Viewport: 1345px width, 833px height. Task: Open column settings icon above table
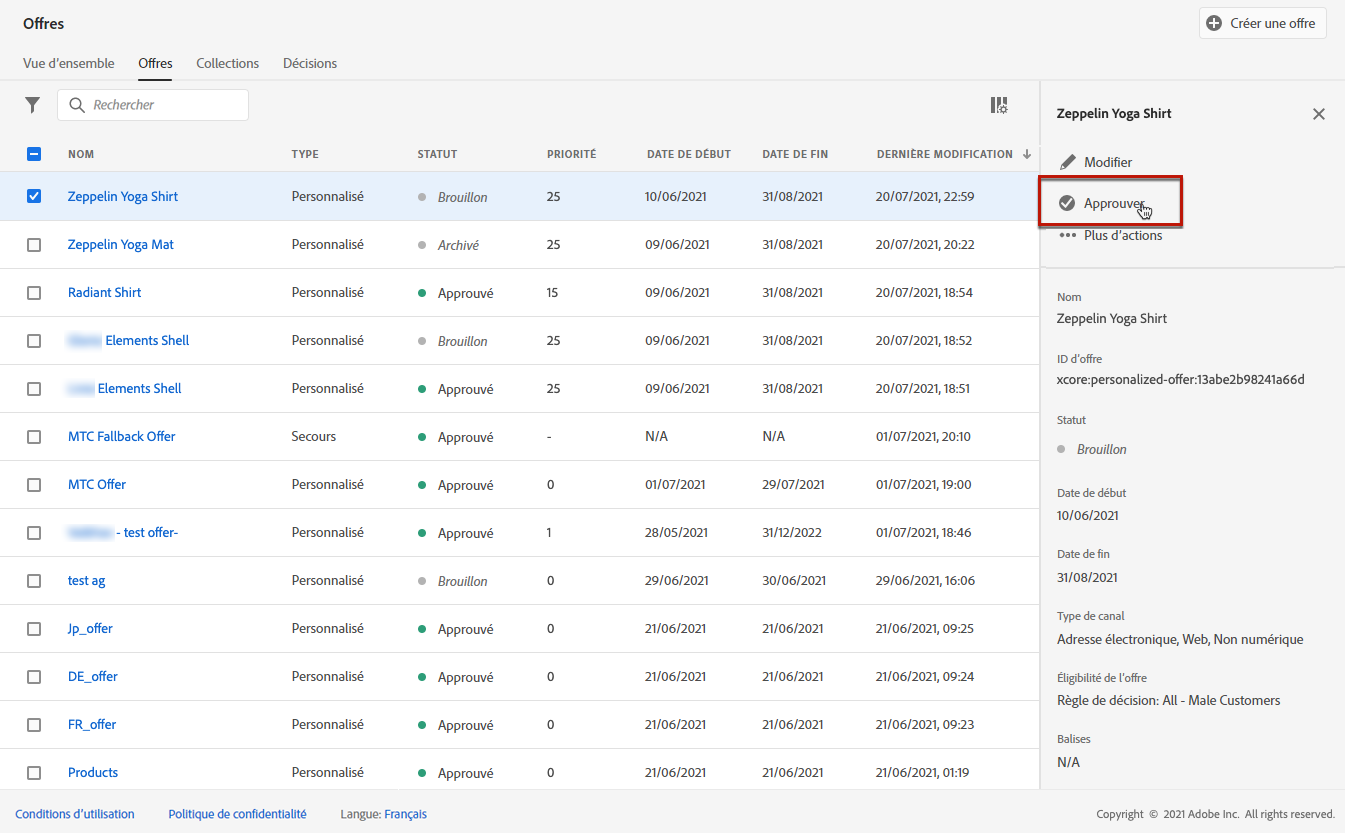[998, 105]
